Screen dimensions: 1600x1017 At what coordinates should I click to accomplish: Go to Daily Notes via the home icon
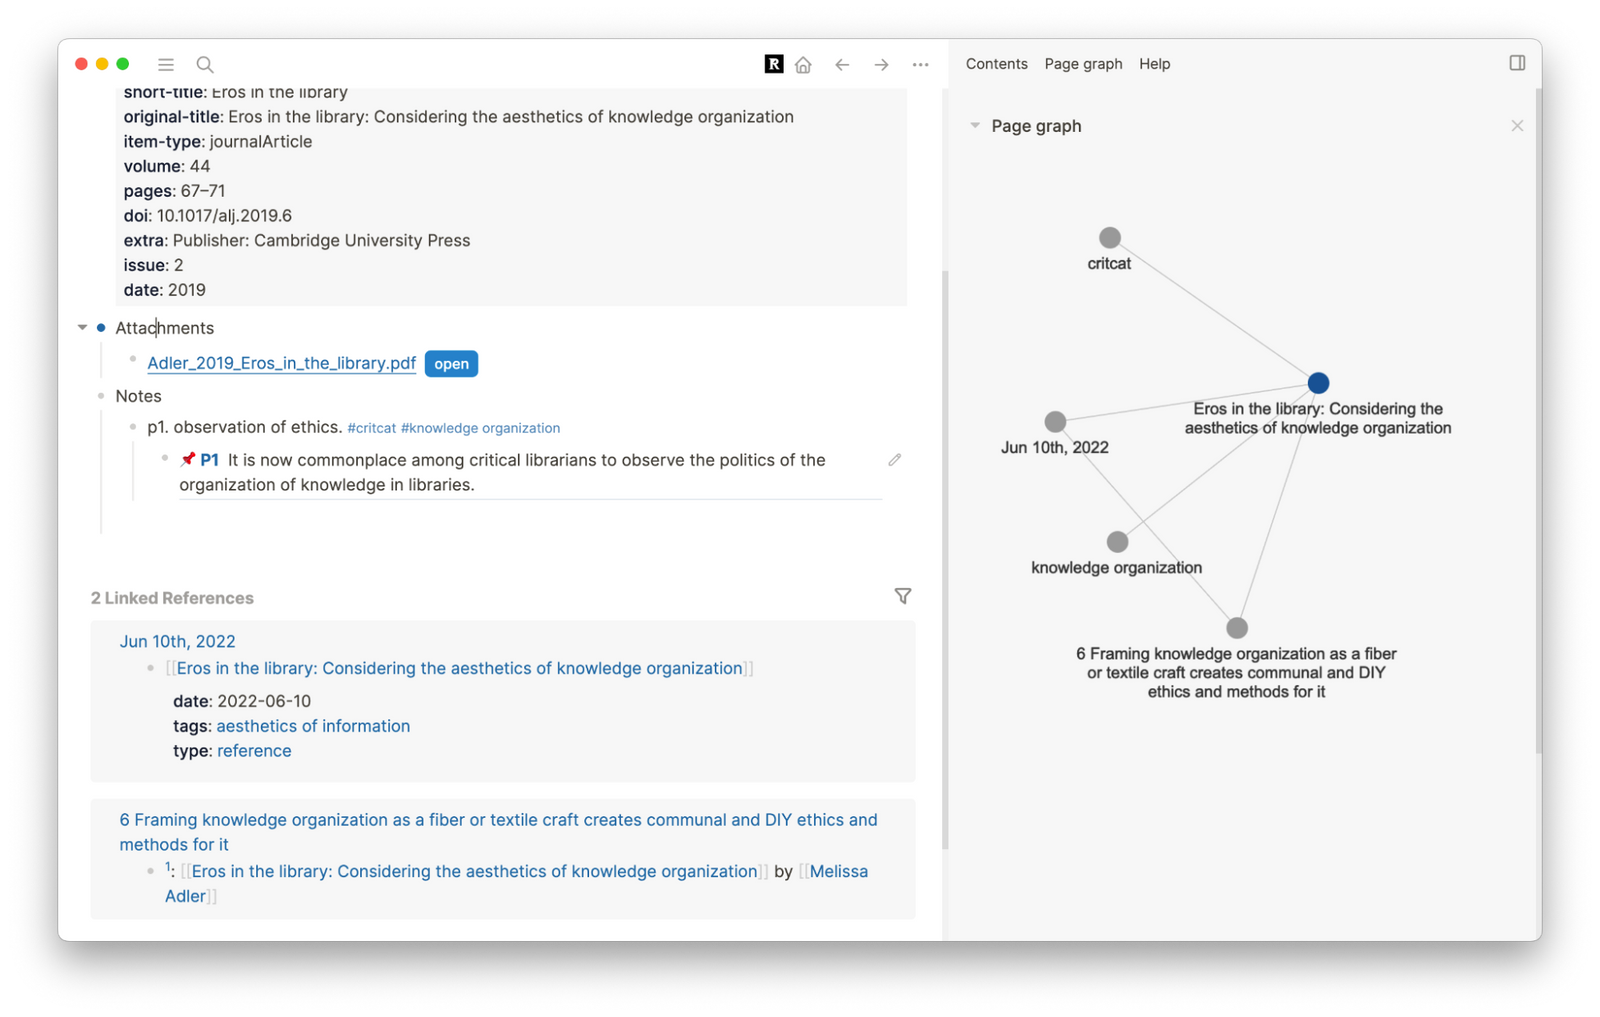[803, 63]
